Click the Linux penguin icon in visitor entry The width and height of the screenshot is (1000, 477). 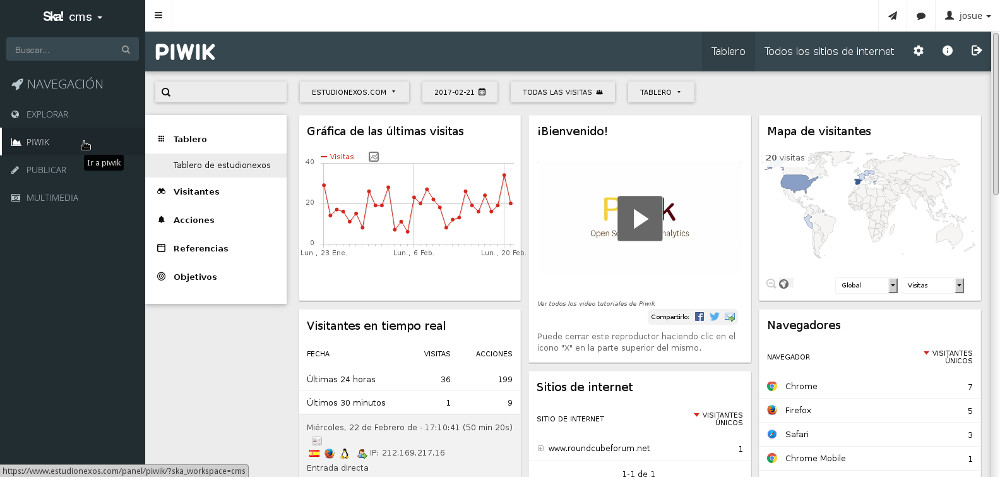[x=345, y=453]
